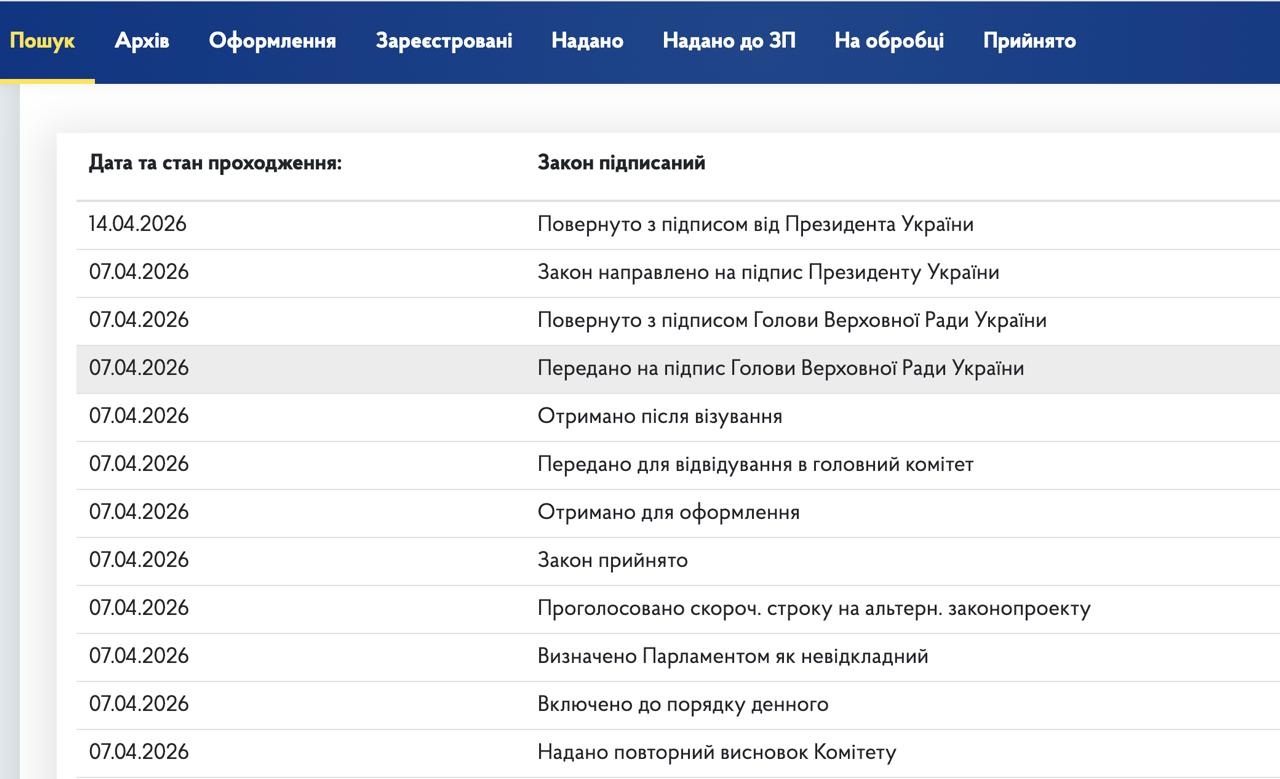Switch to the Архів tab
This screenshot has width=1280, height=779.
[142, 41]
